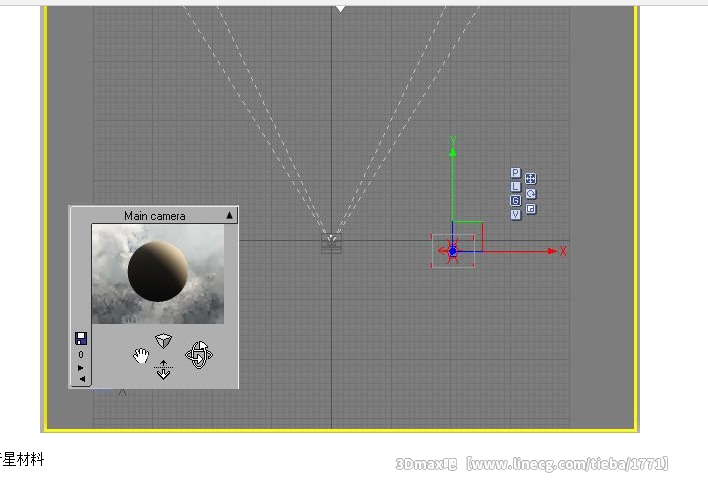Click the V view coordinates button
The image size is (708, 483).
tap(516, 214)
